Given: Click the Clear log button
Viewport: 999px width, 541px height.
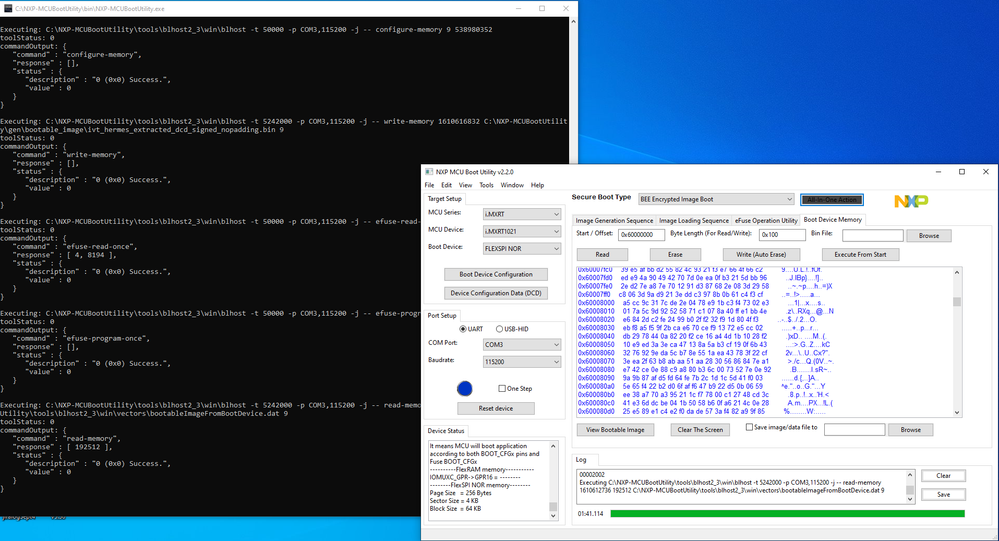Looking at the screenshot, I should (x=944, y=476).
